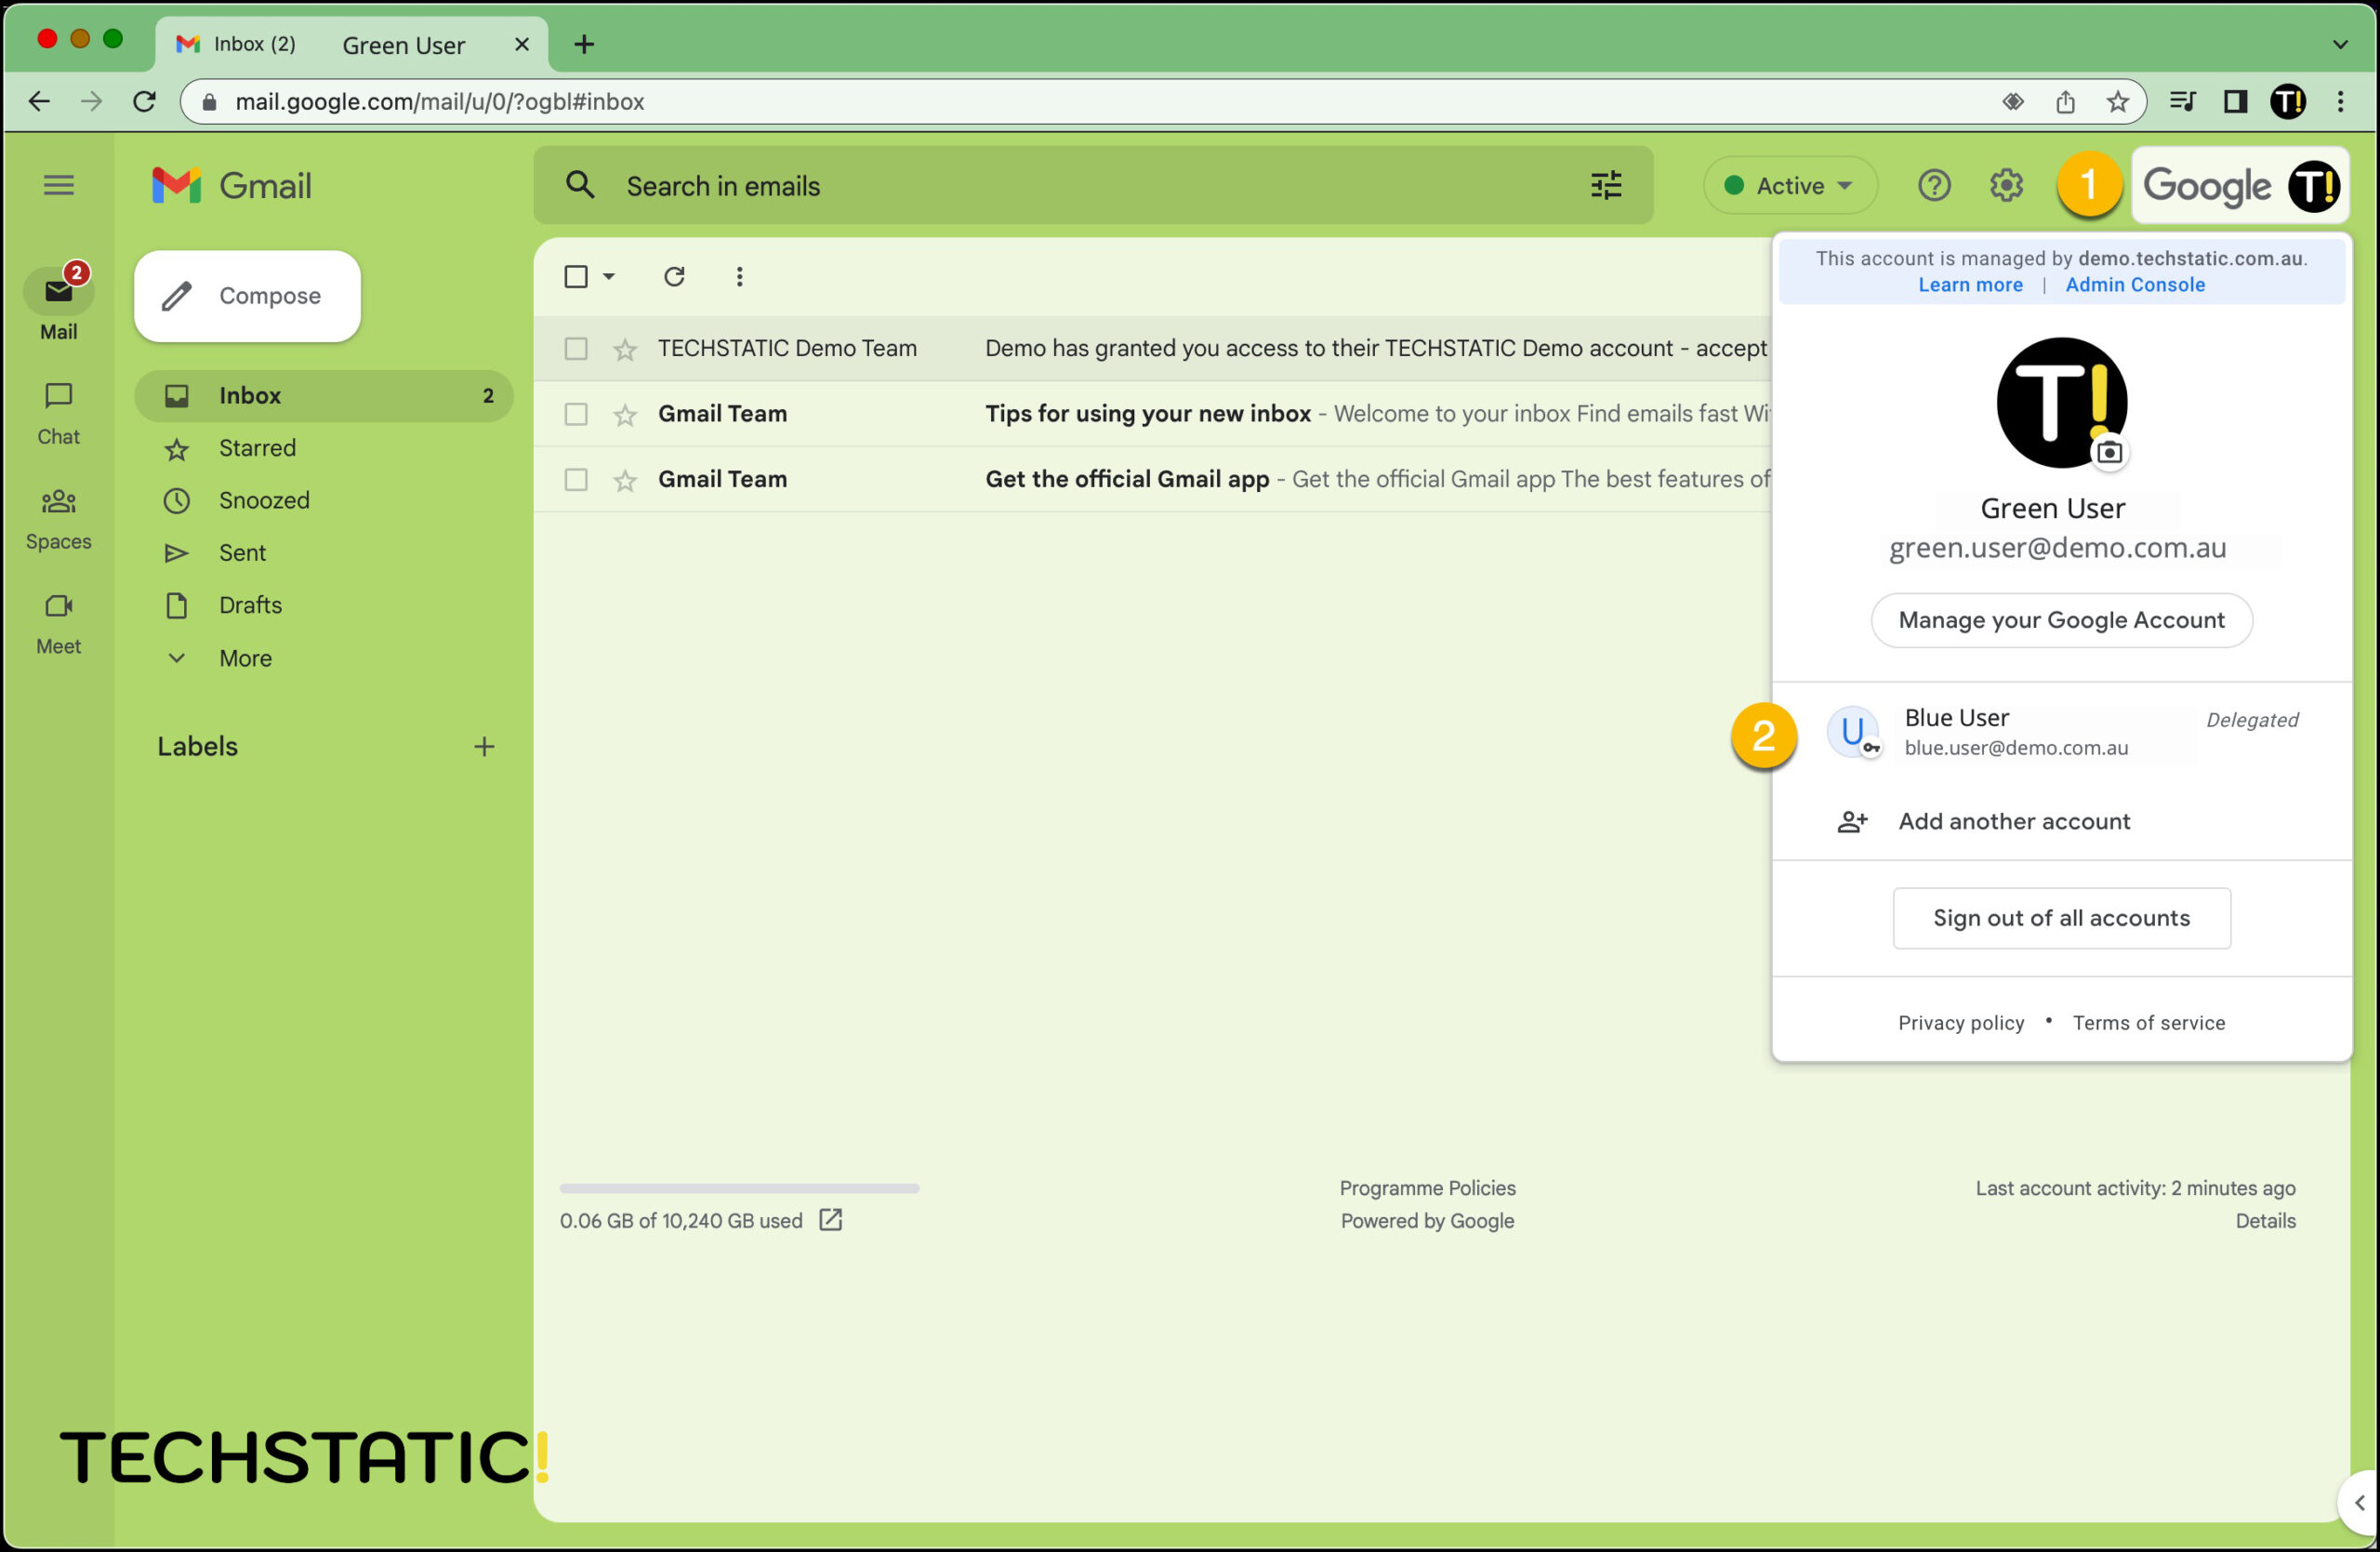Screen dimensions: 2380x1552
Task: Sign out of all accounts
Action: point(2061,918)
